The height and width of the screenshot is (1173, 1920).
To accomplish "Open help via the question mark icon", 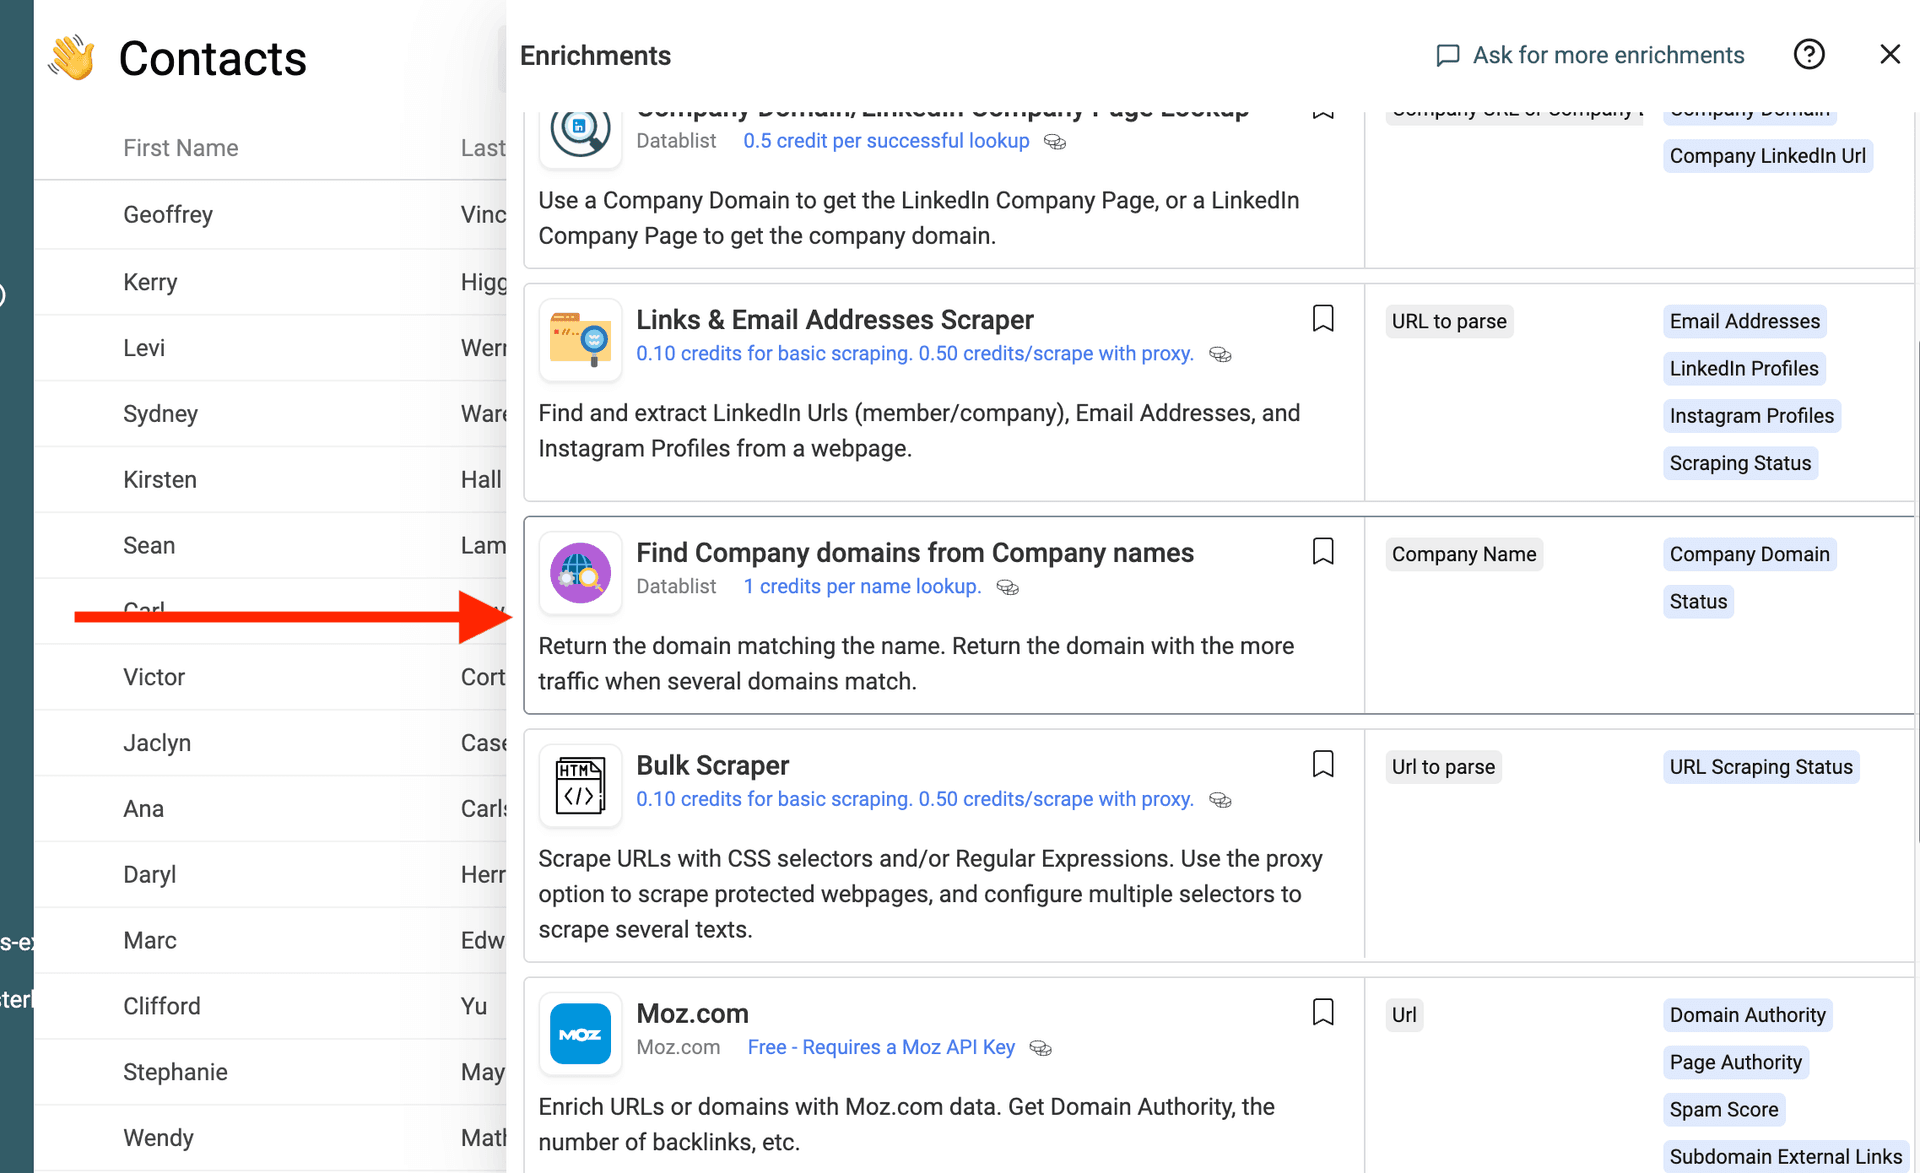I will [1809, 54].
